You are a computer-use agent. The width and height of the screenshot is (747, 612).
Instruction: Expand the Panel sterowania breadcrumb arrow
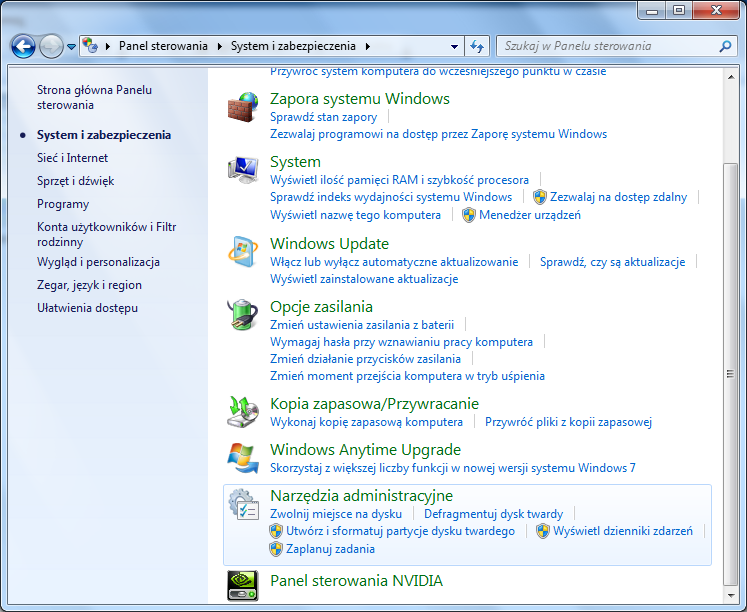pyautogui.click(x=220, y=46)
